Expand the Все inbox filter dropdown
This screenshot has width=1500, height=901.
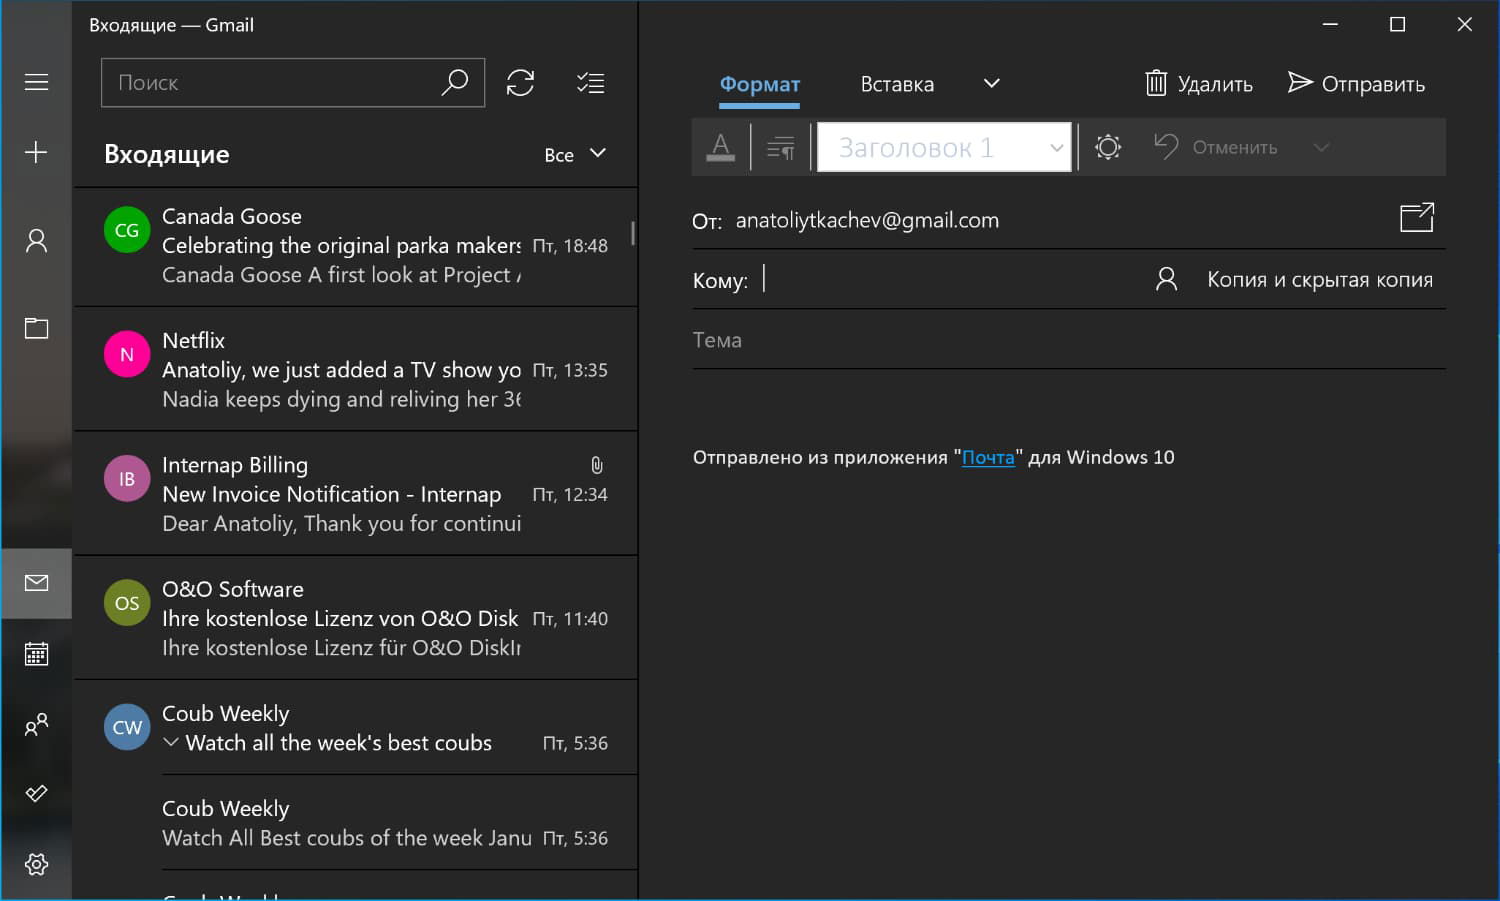click(x=575, y=154)
